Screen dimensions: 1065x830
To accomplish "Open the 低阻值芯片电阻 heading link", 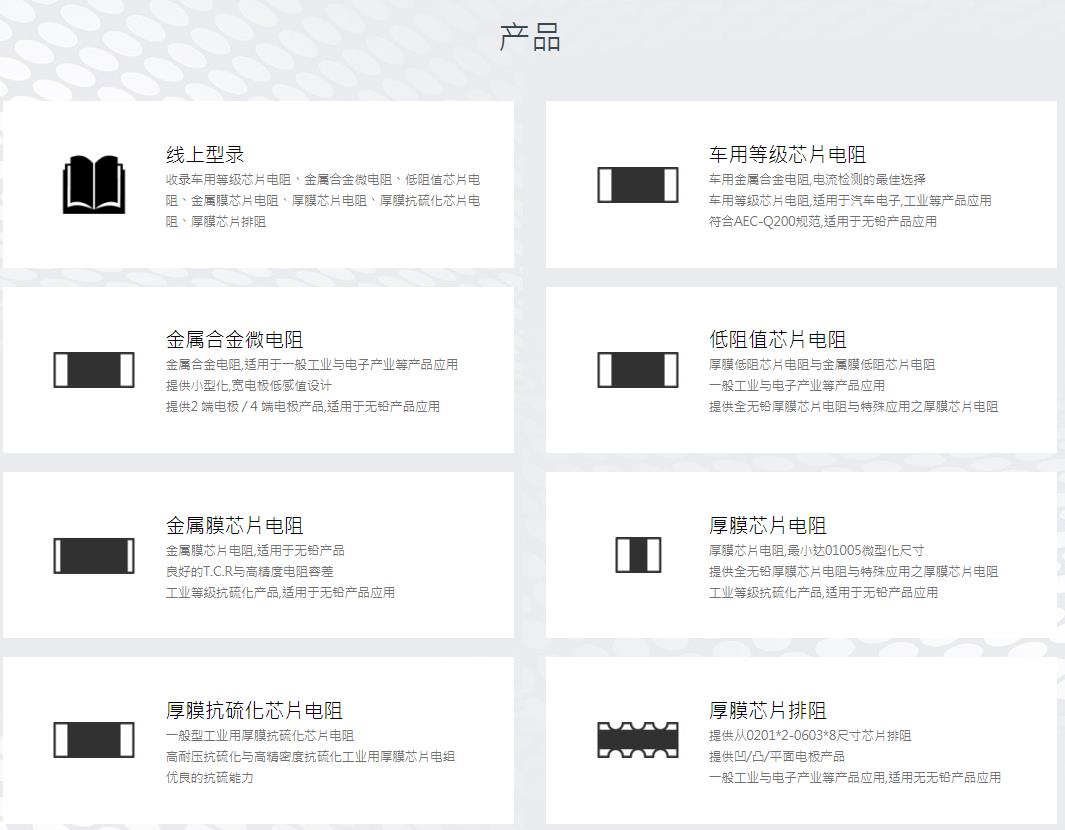I will pyautogui.click(x=777, y=340).
